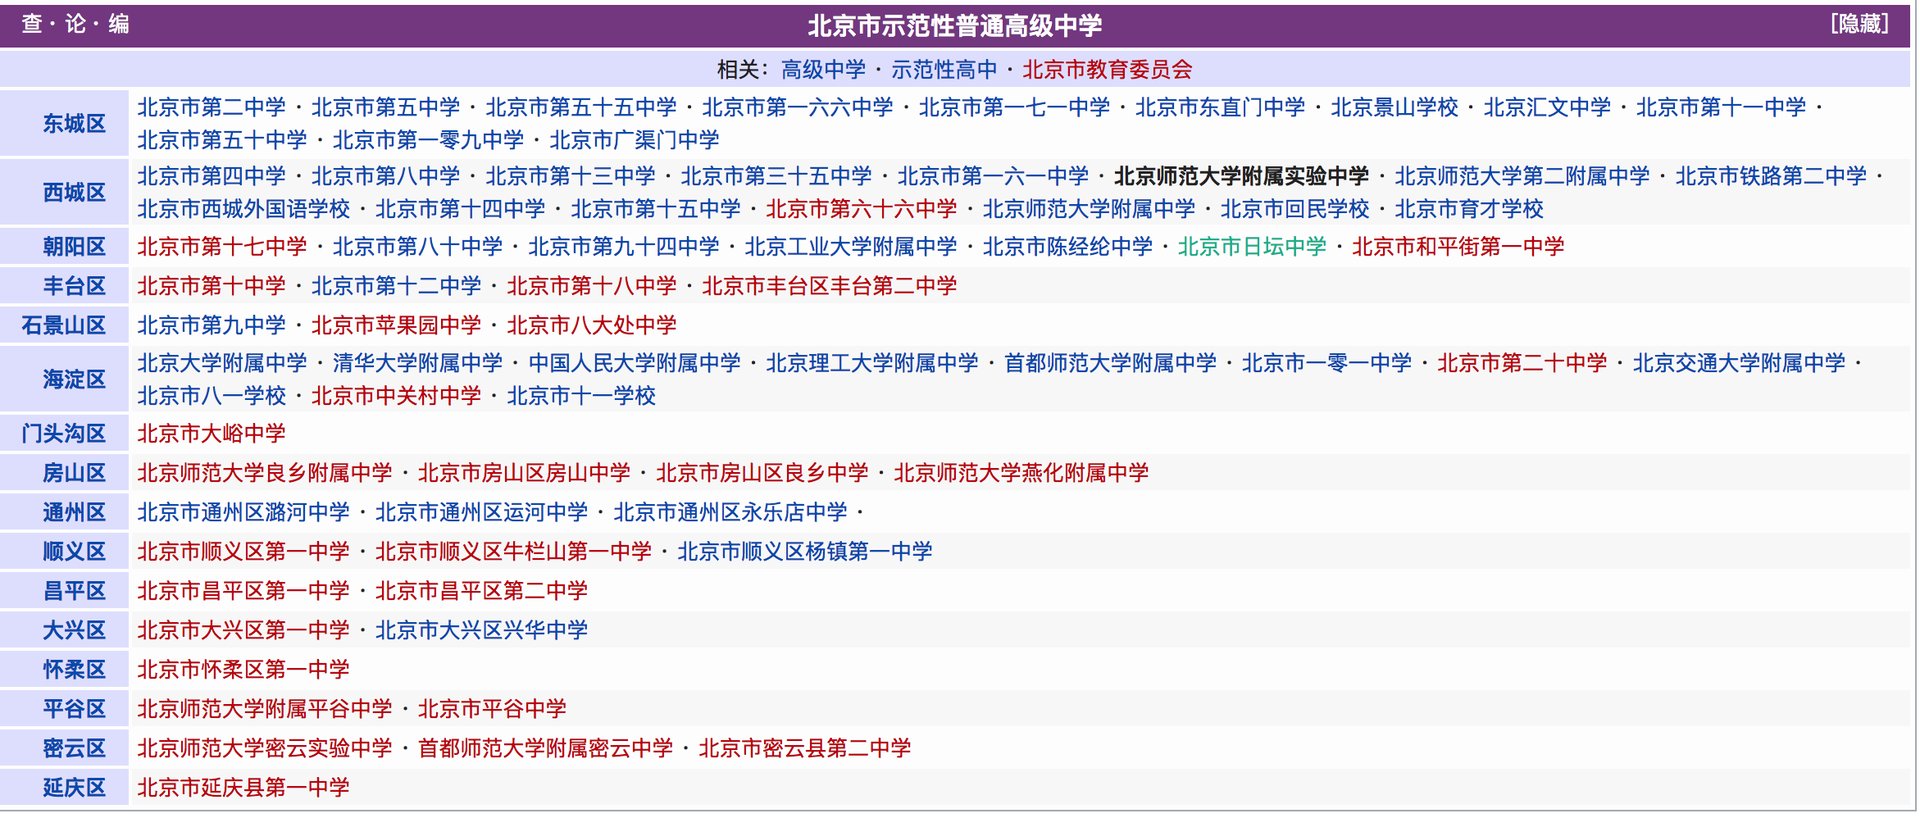The height and width of the screenshot is (818, 1920).
Task: Open the 房山区 district link
Action: pyautogui.click(x=74, y=473)
